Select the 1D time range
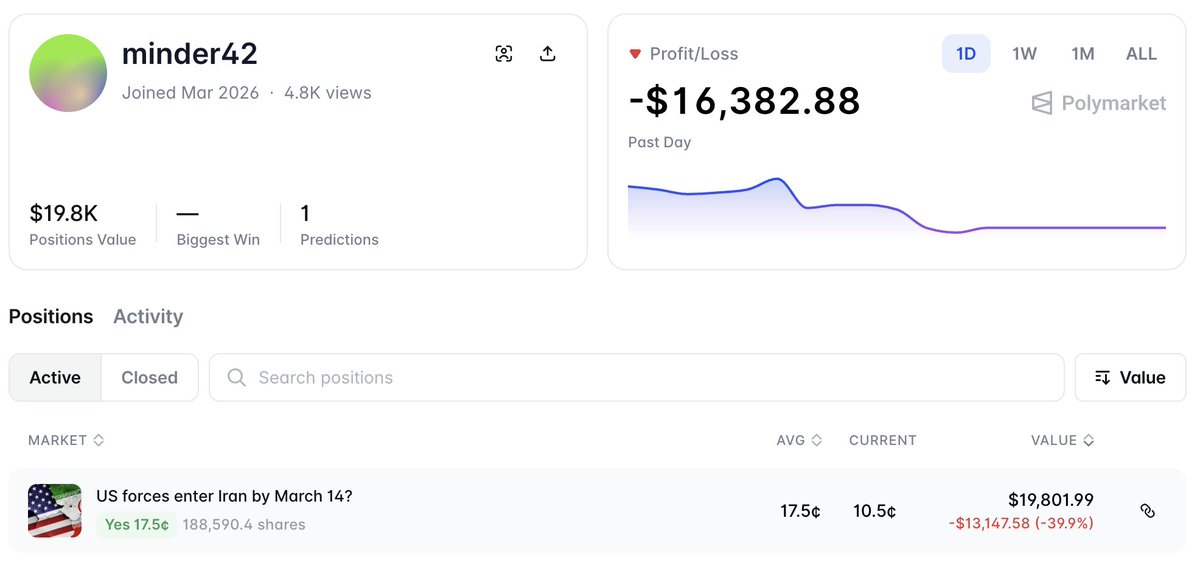Screen dimensions: 1200x571 click(x=965, y=54)
